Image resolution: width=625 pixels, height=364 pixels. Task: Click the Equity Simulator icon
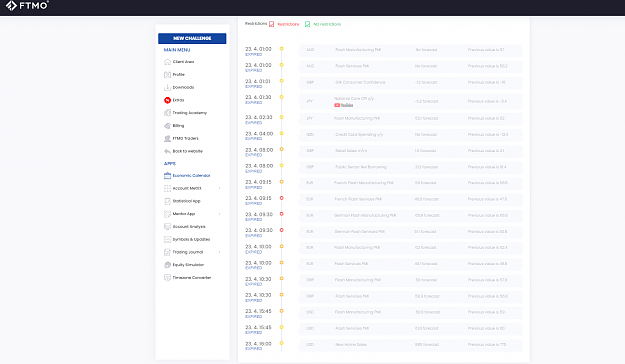pos(167,265)
